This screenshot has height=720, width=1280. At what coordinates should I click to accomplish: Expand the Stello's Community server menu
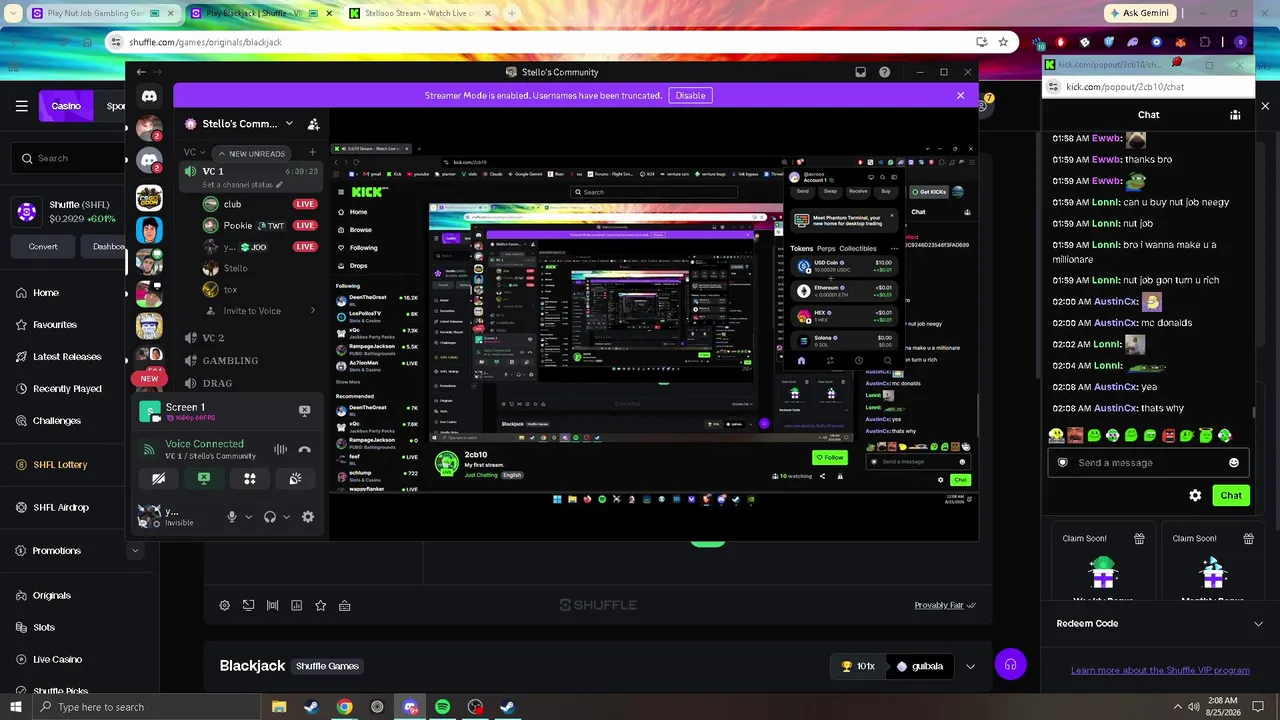tap(289, 124)
